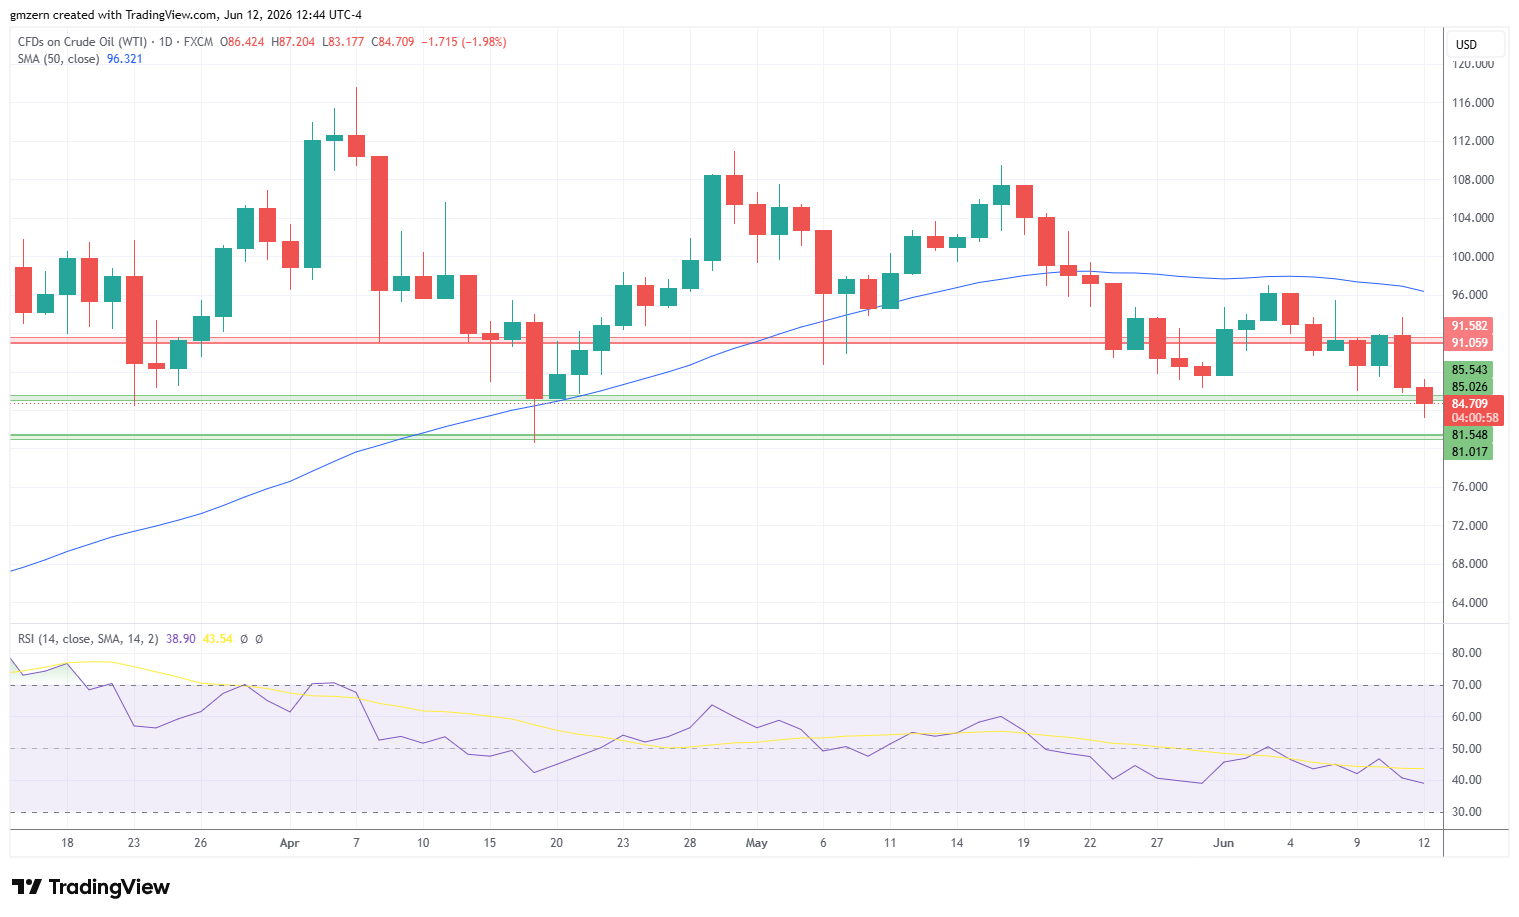Click the SMA (50, close) indicator legend
Viewport: 1519px width, 917px height.
pos(58,59)
